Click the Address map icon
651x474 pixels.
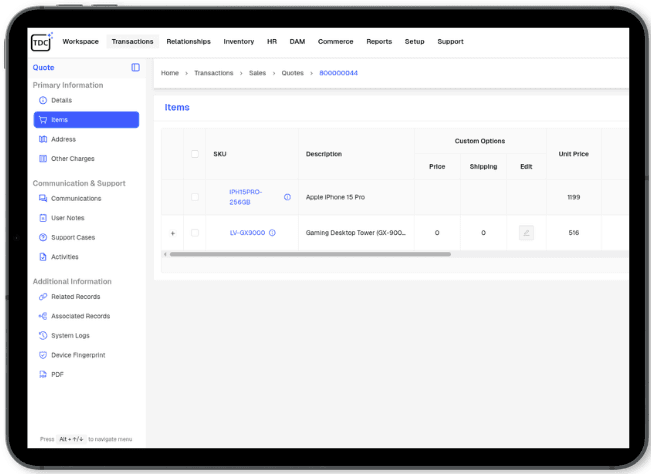[43, 139]
